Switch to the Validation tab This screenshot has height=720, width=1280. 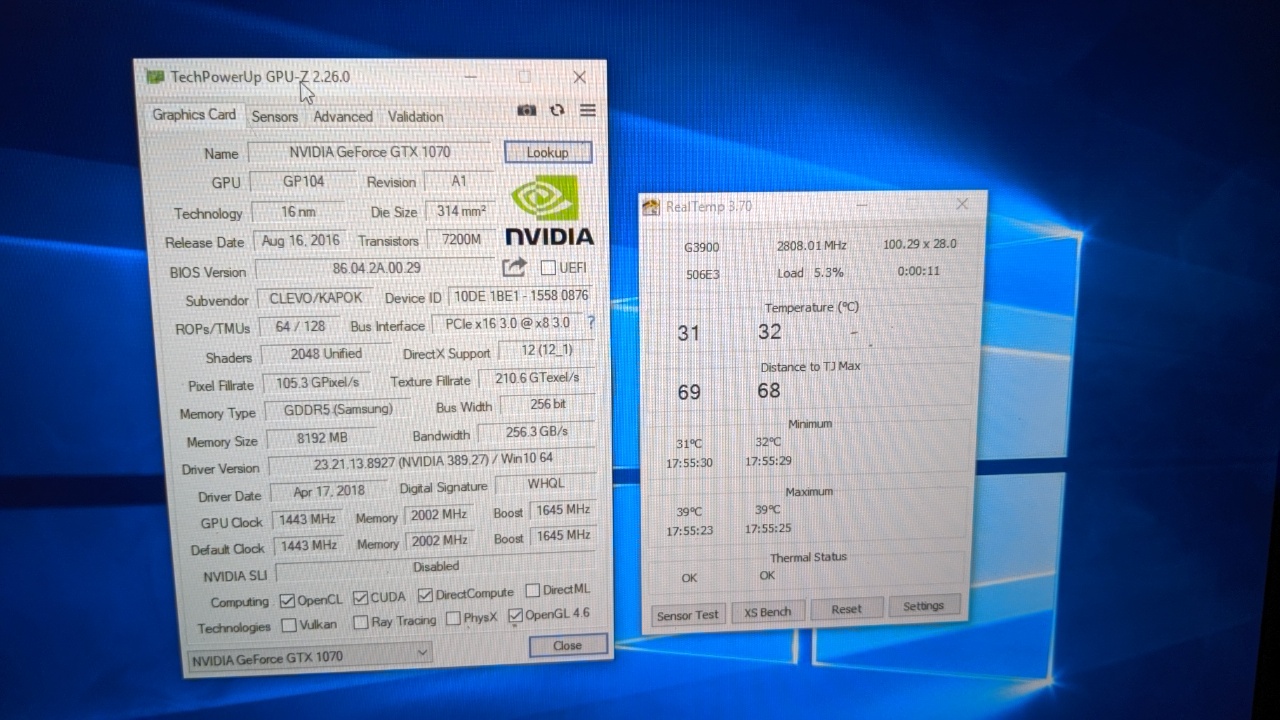416,117
